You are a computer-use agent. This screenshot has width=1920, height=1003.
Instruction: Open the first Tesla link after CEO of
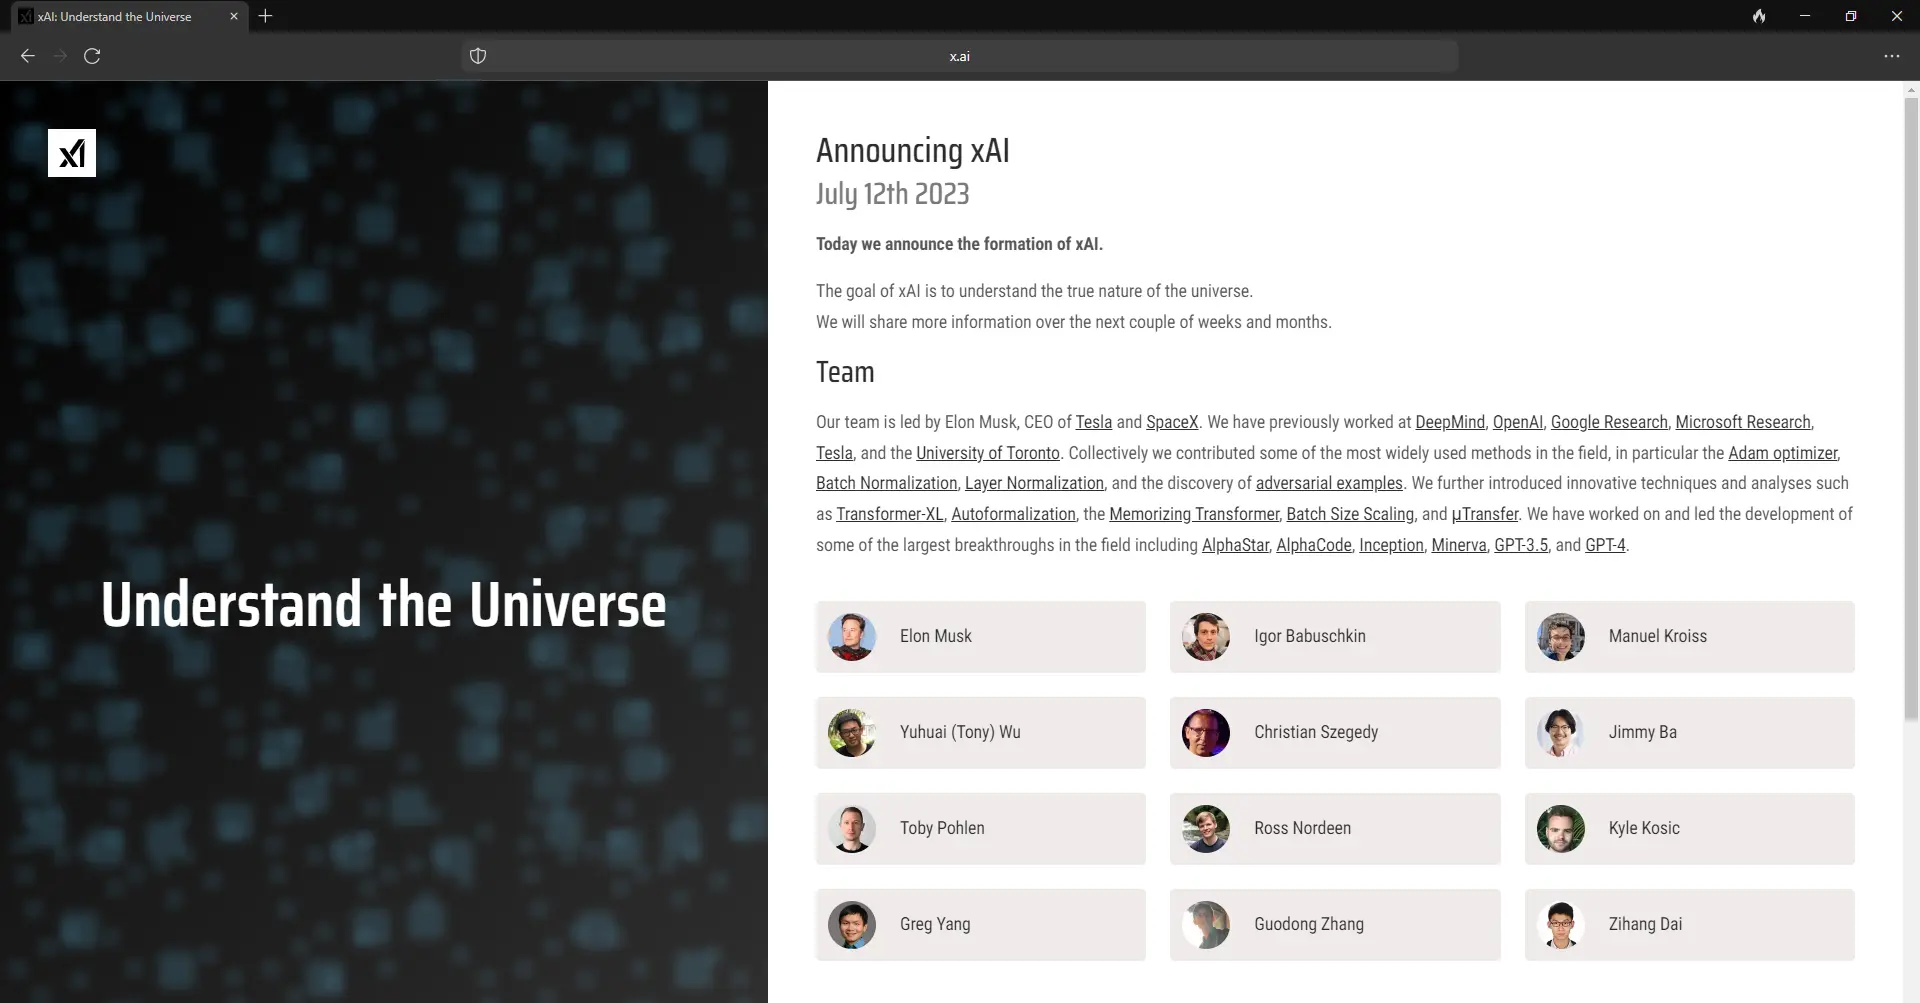[1094, 422]
